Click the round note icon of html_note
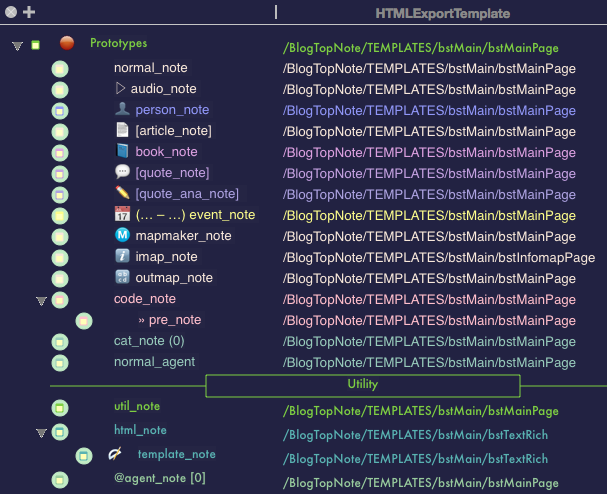This screenshot has width=607, height=494. [x=60, y=432]
